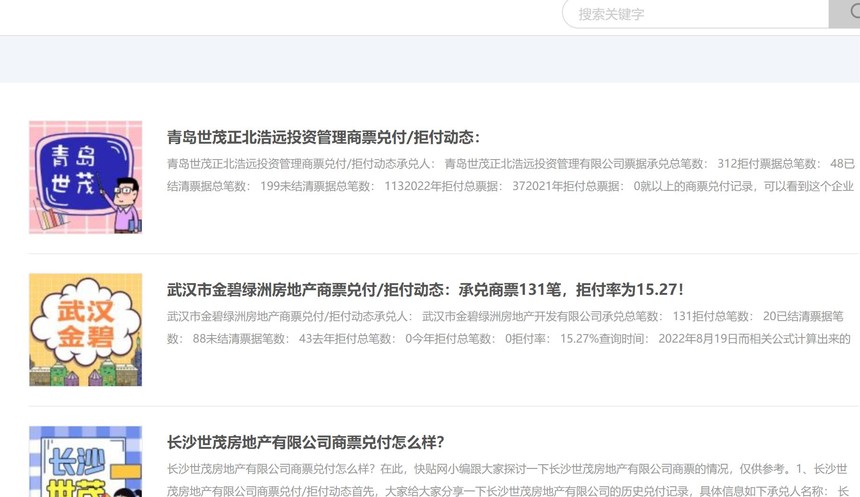Click the search keyword input field
The image size is (860, 497).
point(695,14)
